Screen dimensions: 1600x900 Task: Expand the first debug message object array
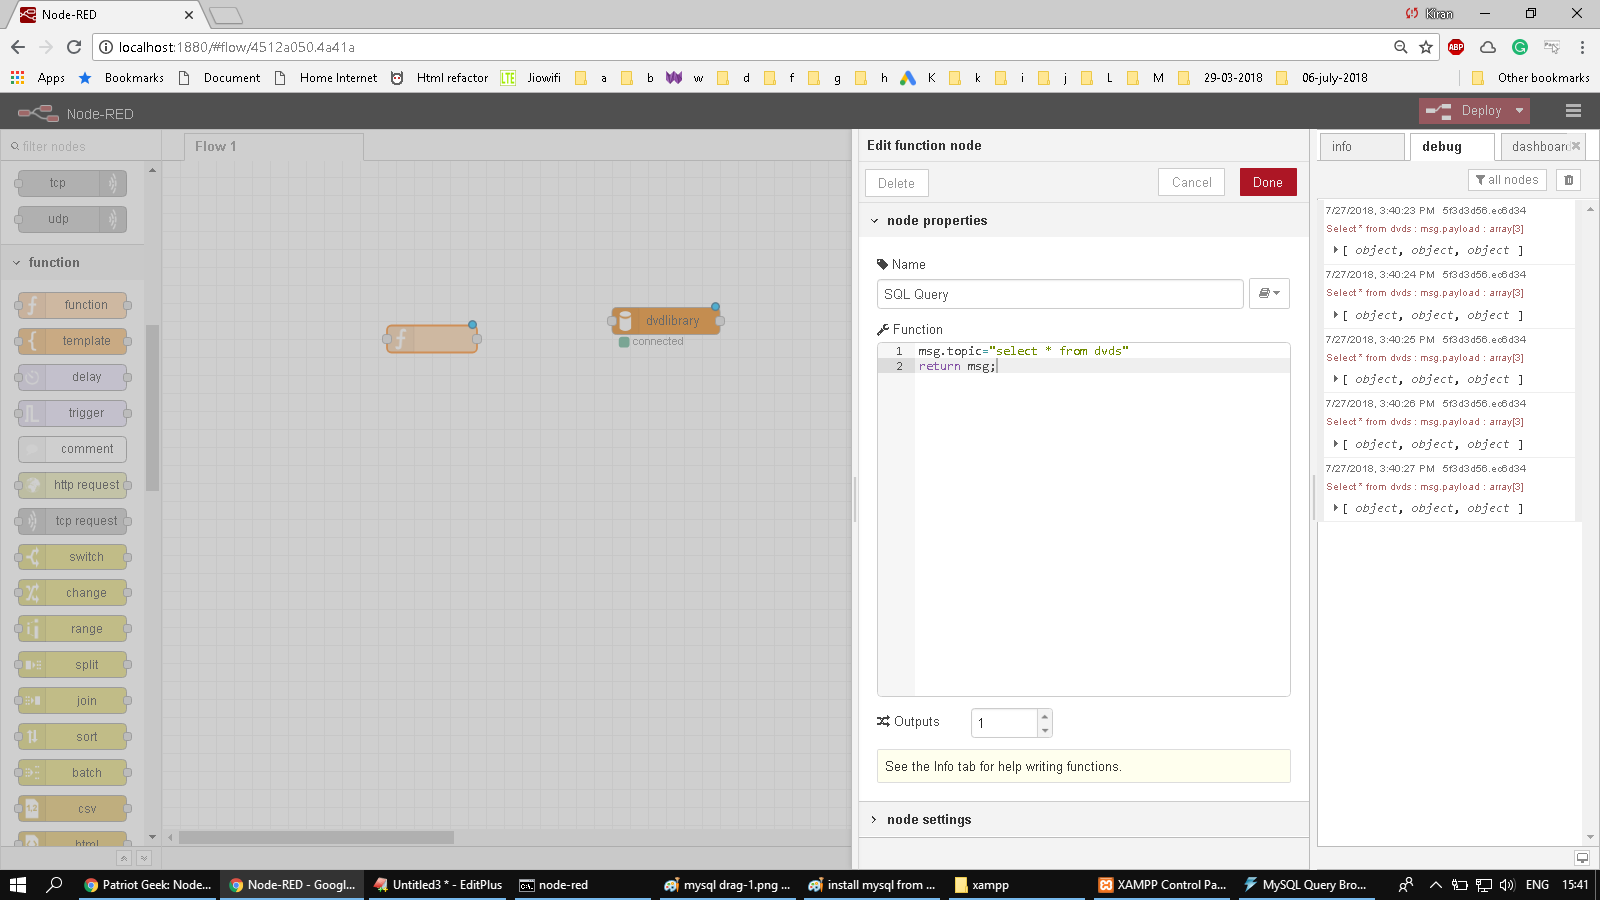coord(1338,250)
